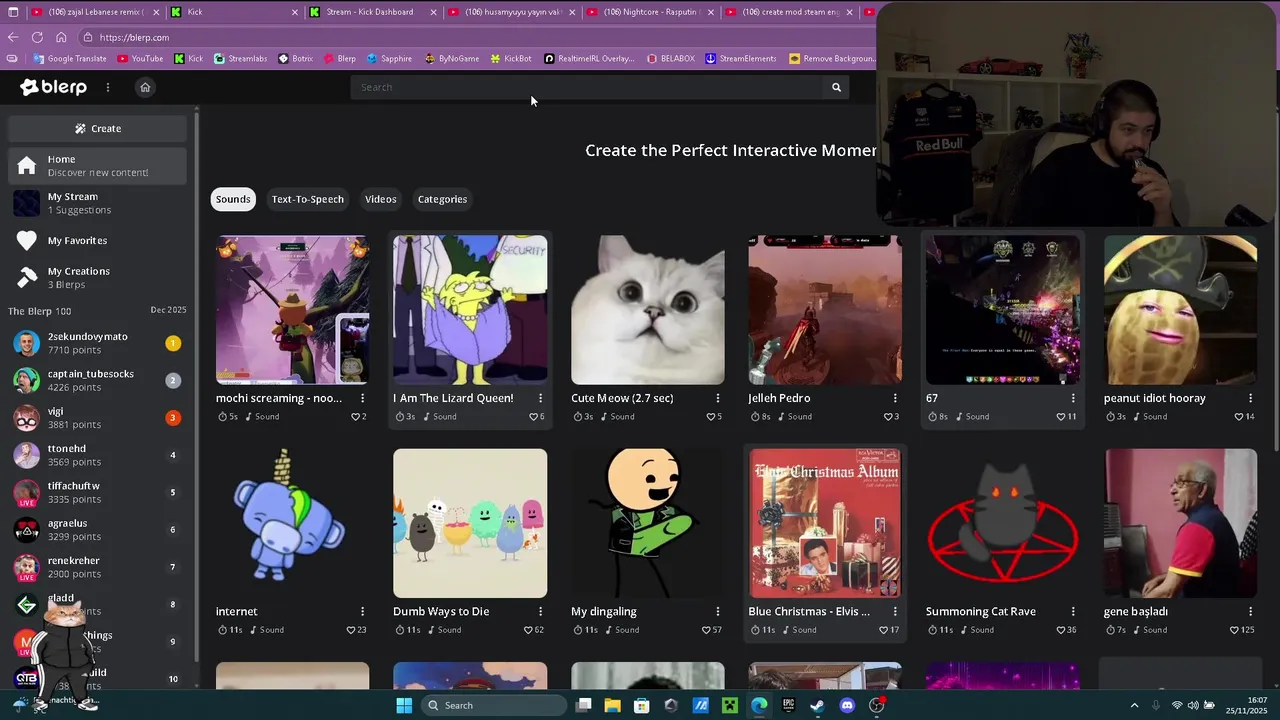Image resolution: width=1280 pixels, height=720 pixels.
Task: Switch to the Videos tab
Action: 381,199
